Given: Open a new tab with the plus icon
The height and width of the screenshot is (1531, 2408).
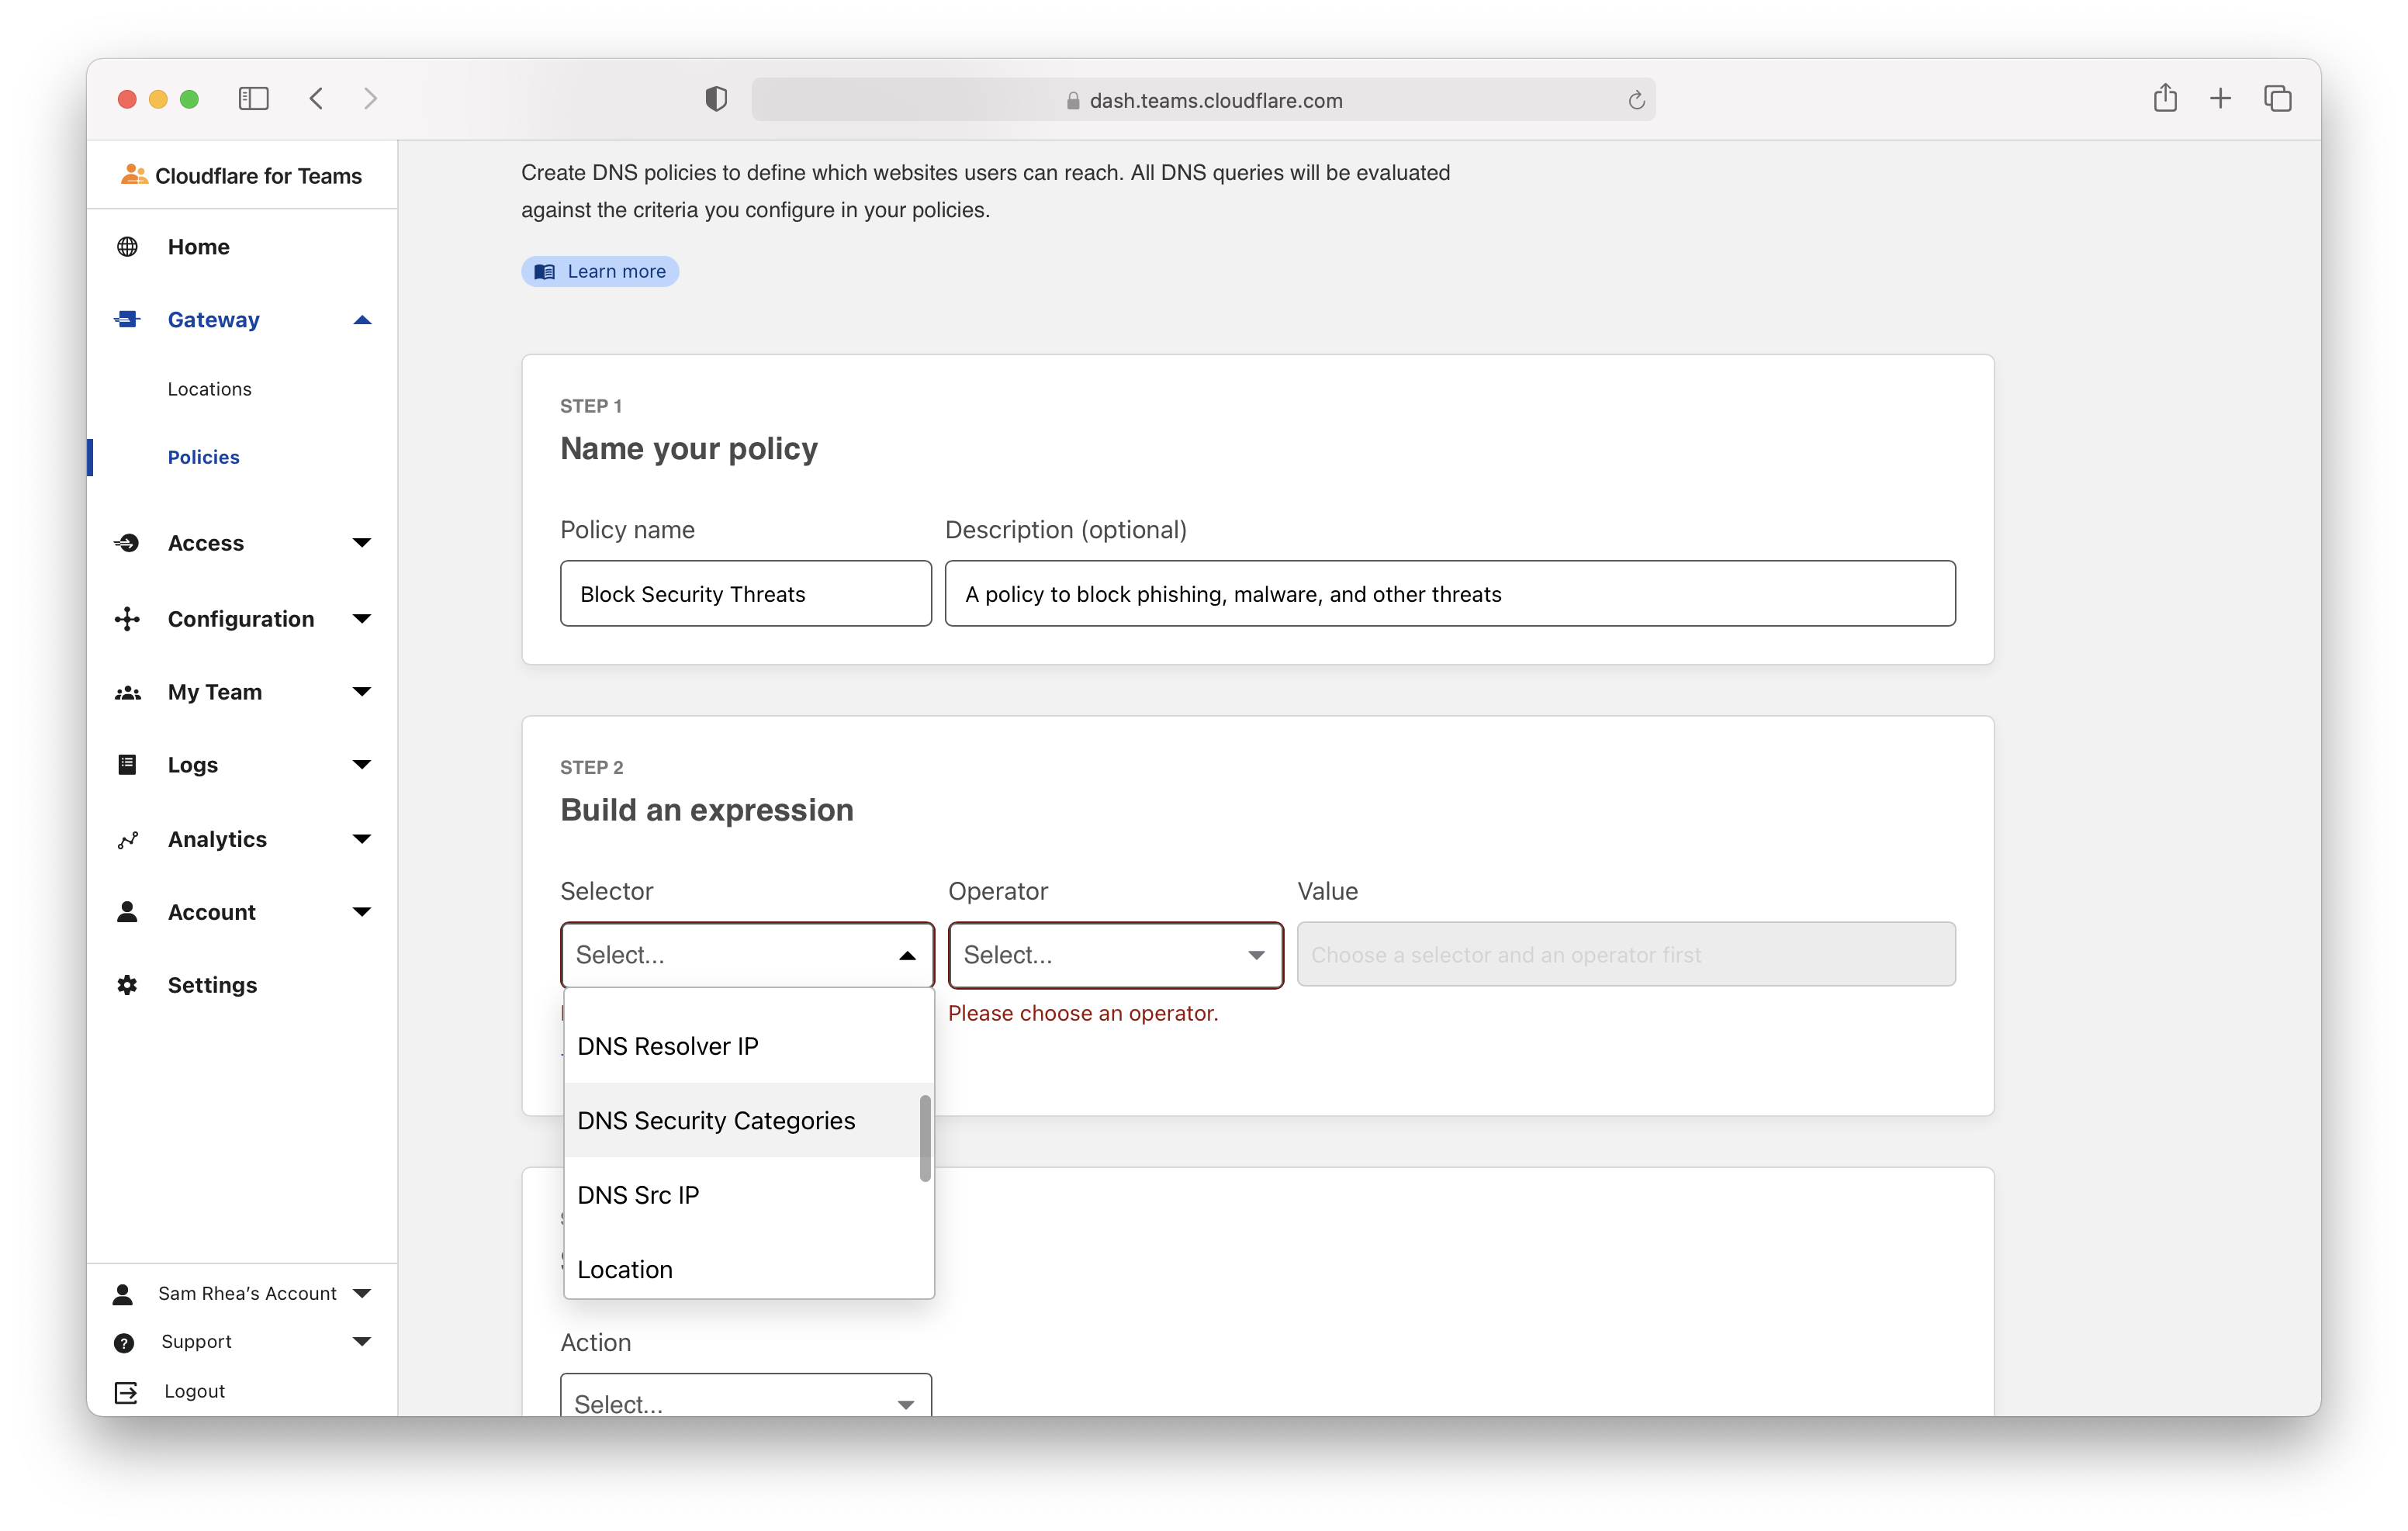Looking at the screenshot, I should (2220, 98).
